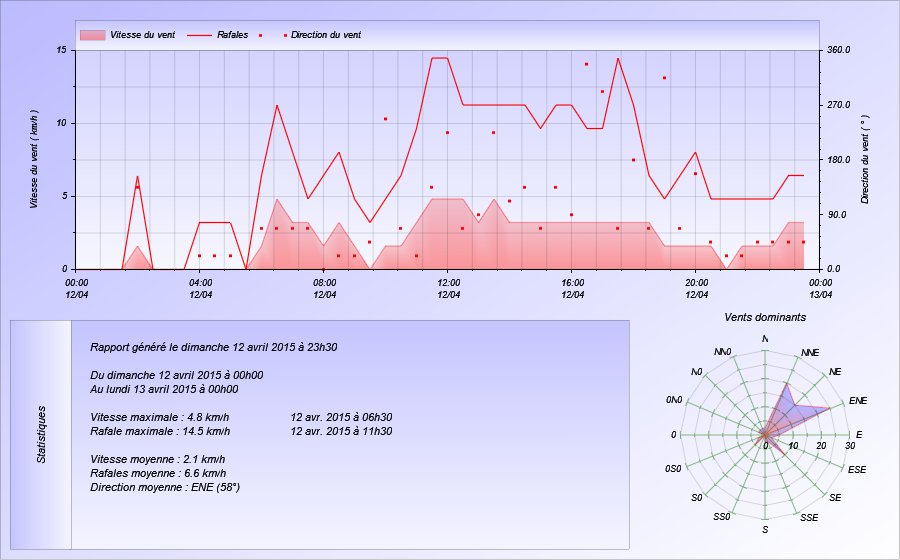Image resolution: width=900 pixels, height=560 pixels.
Task: Click the 'Vitesse du vent' legend label
Action: point(142,35)
